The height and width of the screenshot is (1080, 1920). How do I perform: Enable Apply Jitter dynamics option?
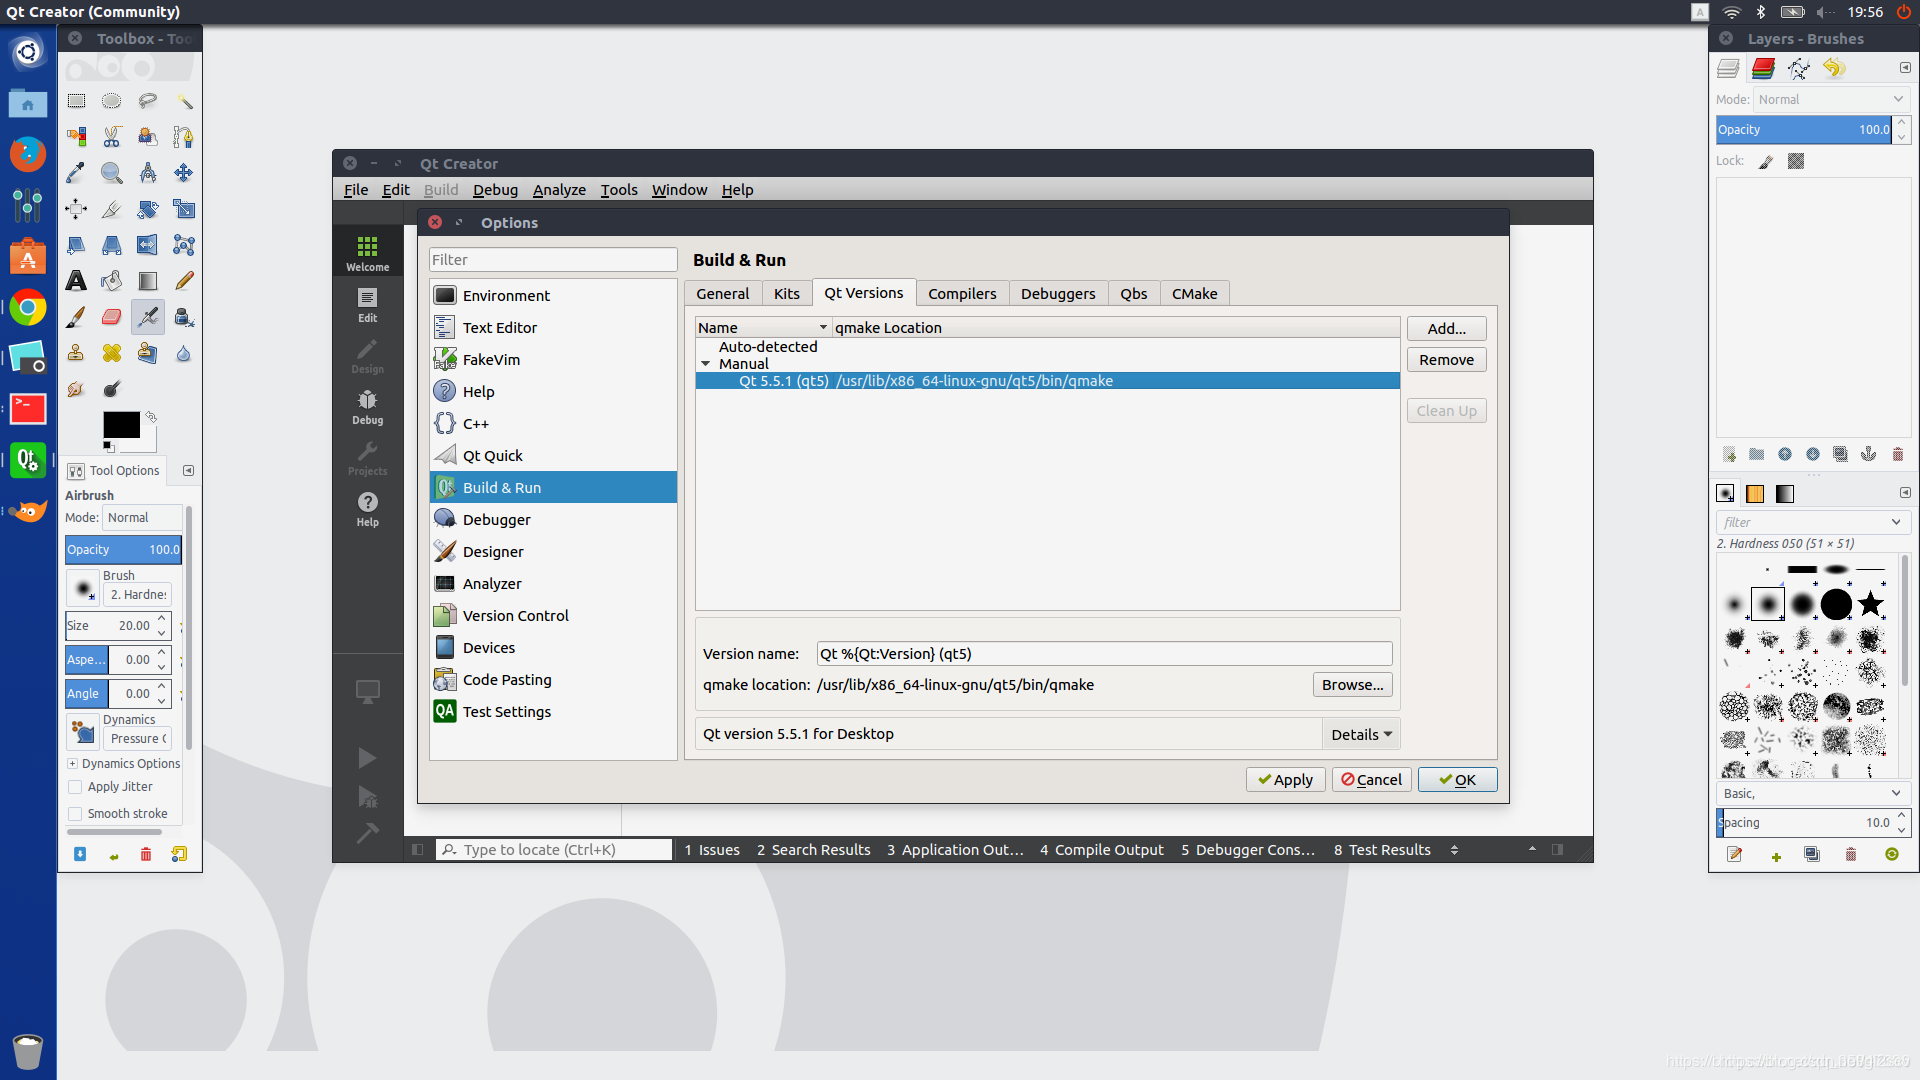(x=74, y=786)
